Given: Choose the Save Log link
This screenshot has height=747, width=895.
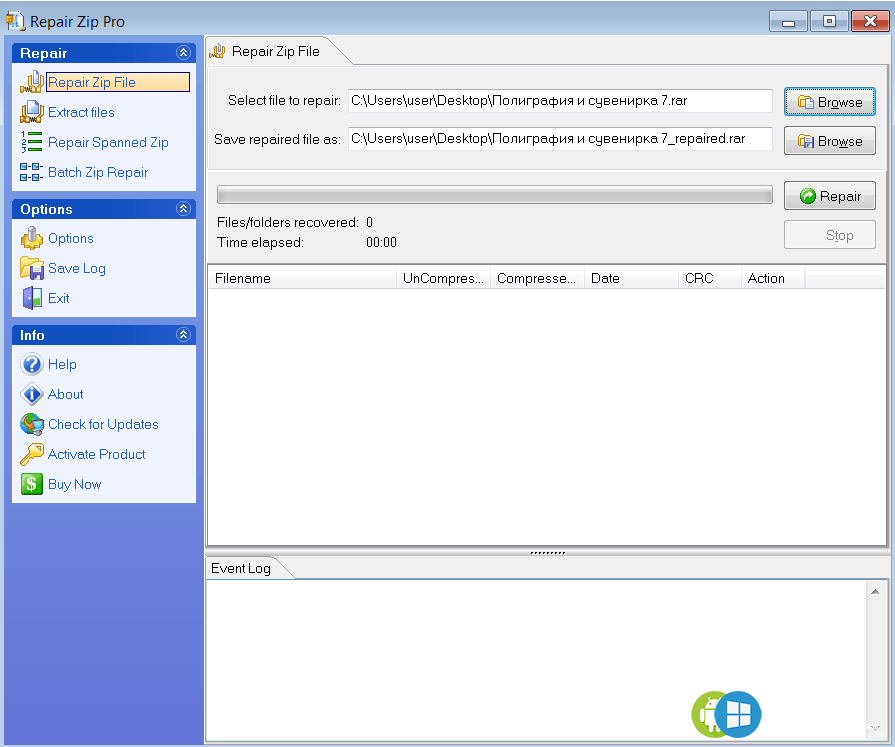Looking at the screenshot, I should (x=77, y=268).
